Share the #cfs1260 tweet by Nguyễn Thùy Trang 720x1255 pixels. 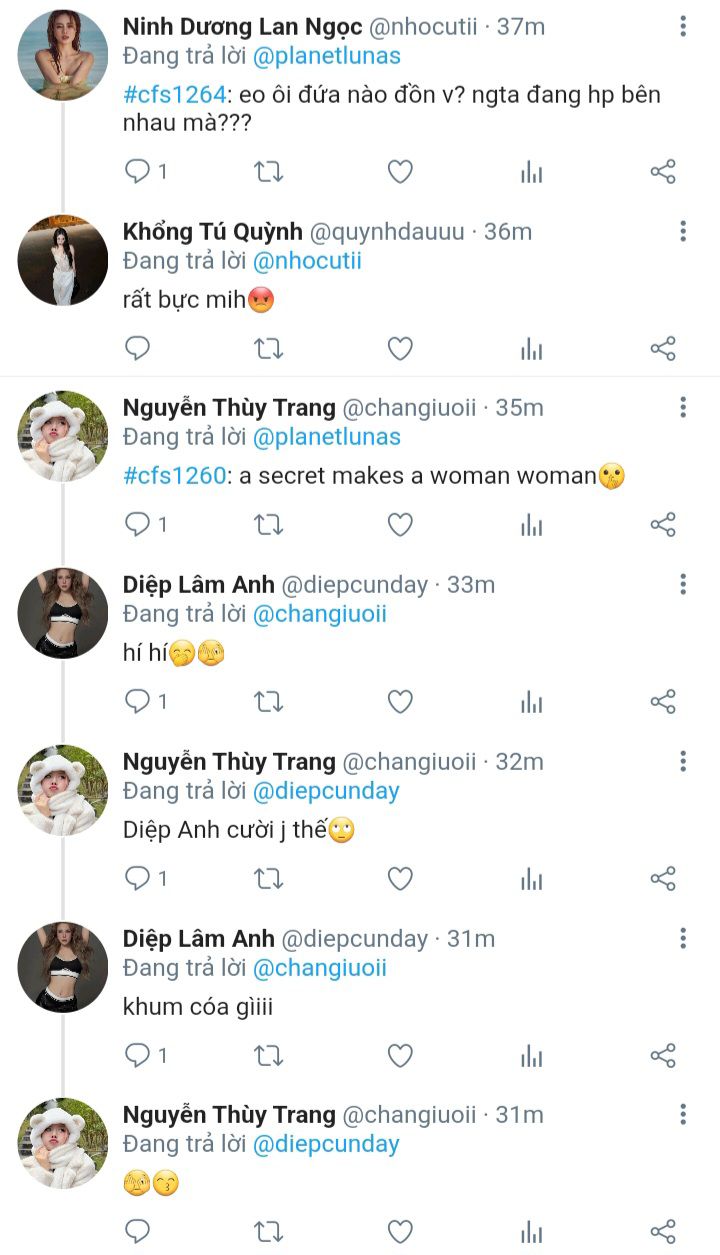click(663, 525)
